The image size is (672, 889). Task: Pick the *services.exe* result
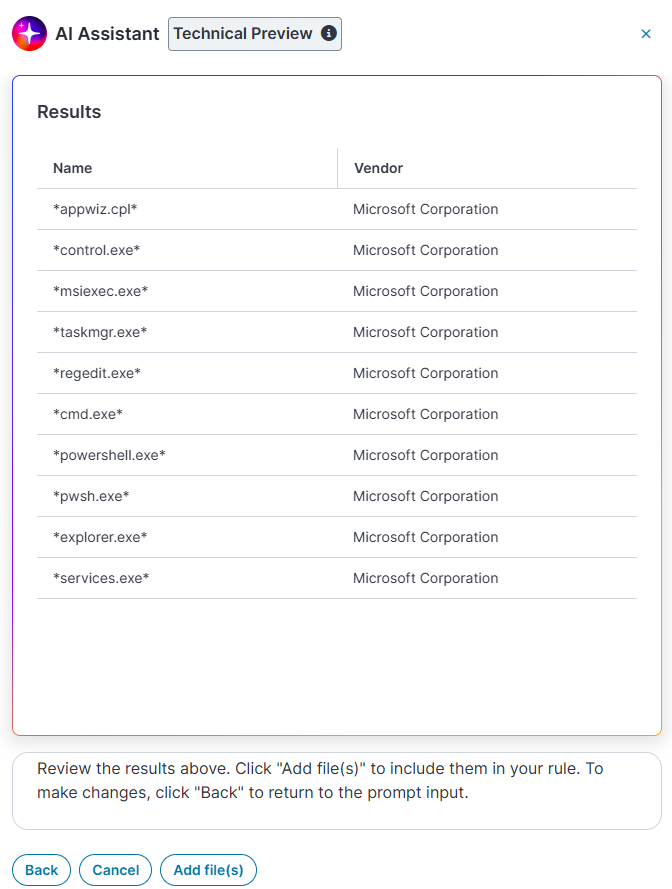(x=337, y=578)
